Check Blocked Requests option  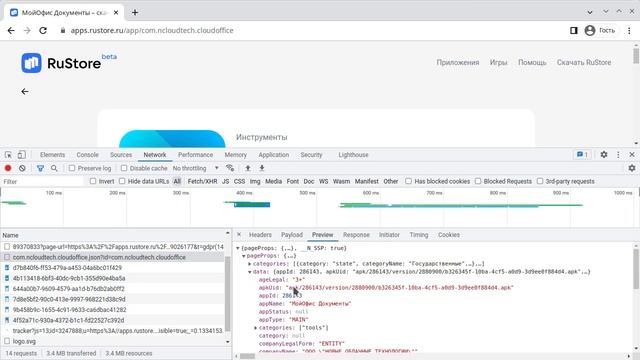click(x=478, y=181)
